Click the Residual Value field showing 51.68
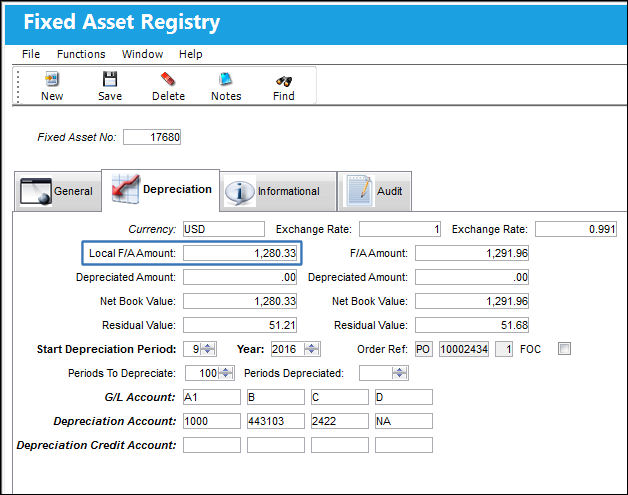 tap(472, 325)
